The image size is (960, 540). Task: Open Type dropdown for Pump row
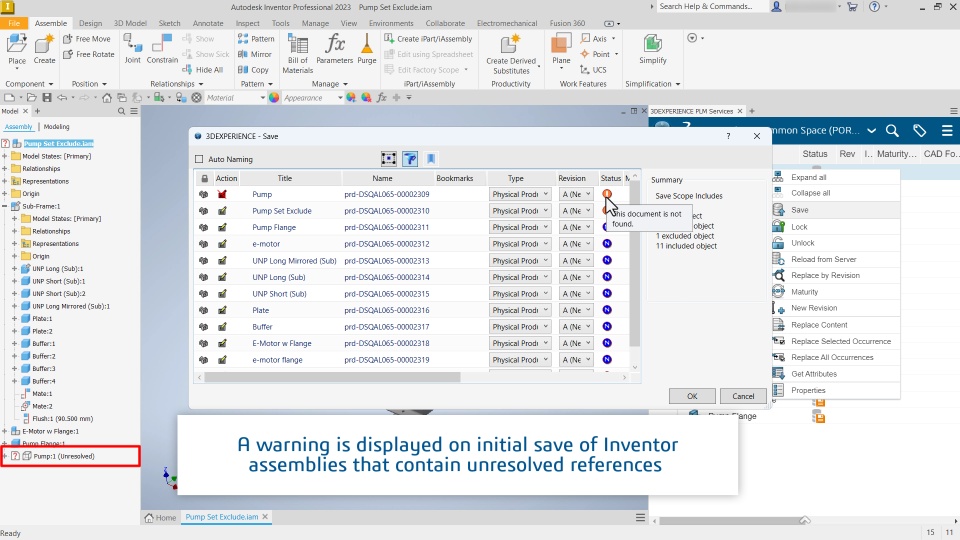coord(520,194)
